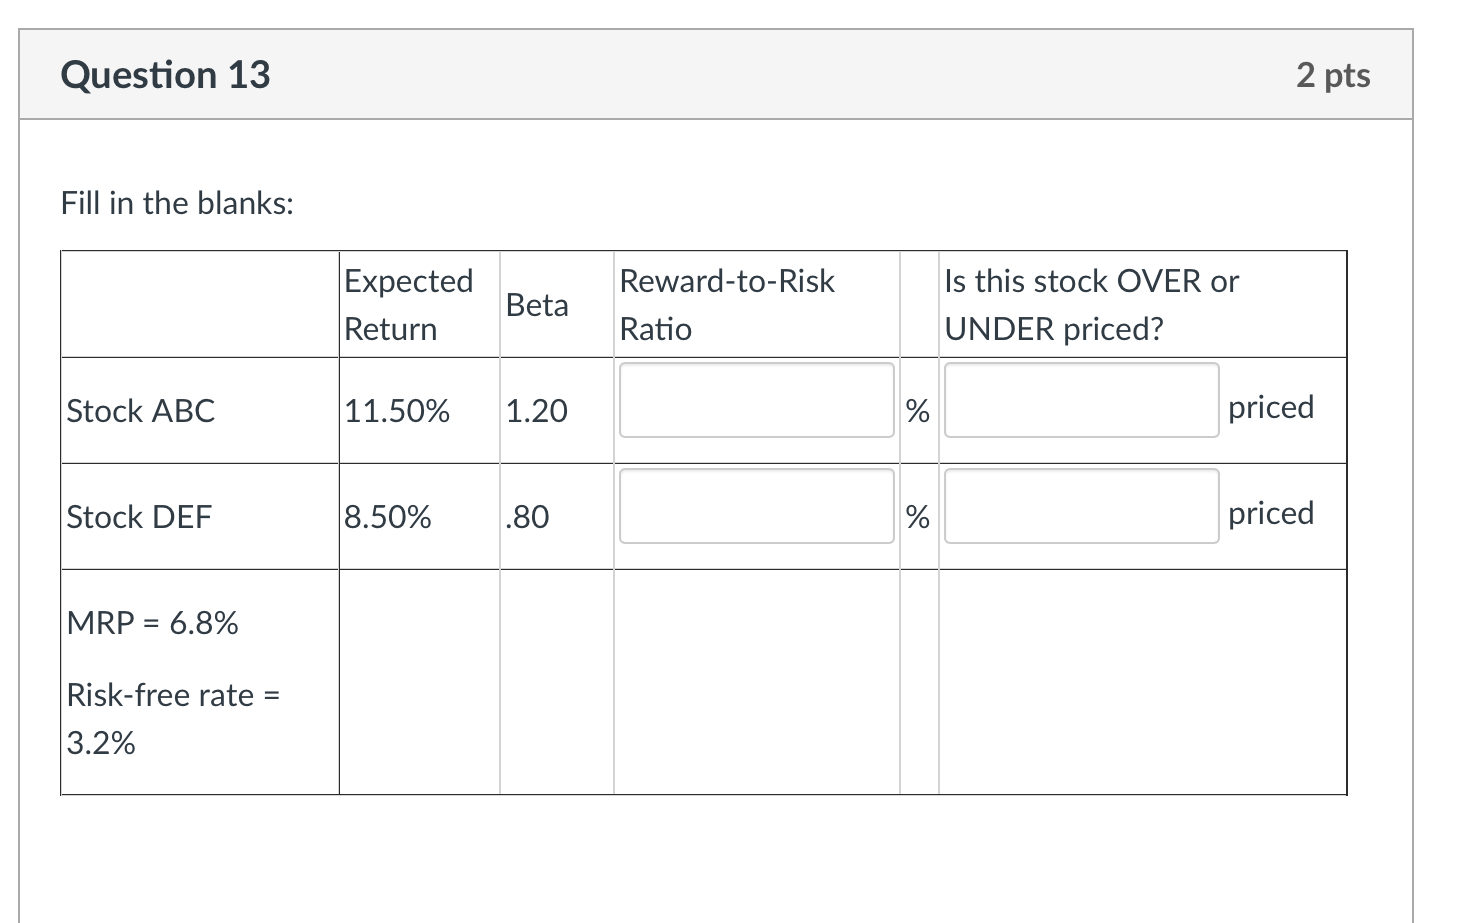This screenshot has height=923, width=1471.
Task: Click the MRP = 6.8% text
Action: tap(152, 623)
